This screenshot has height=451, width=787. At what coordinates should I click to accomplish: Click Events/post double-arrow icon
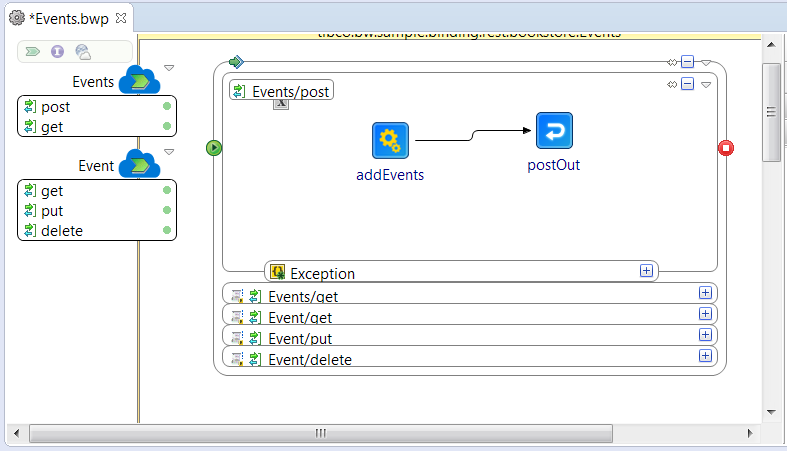click(x=672, y=84)
